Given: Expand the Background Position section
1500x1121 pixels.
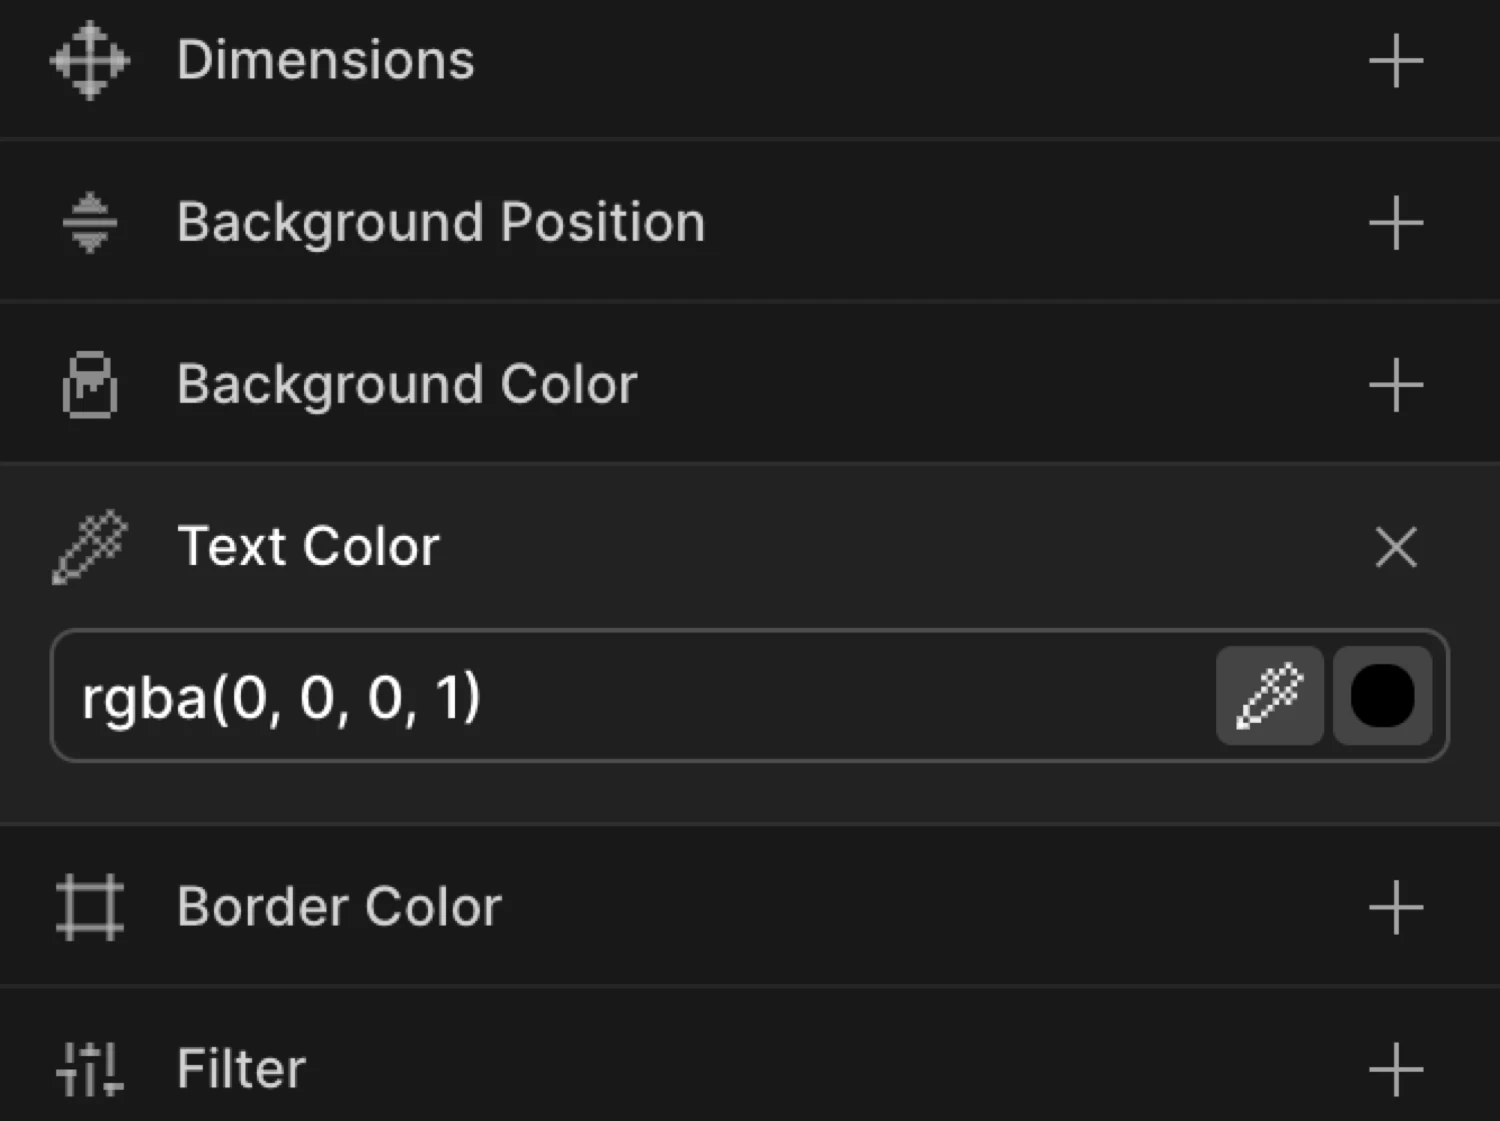Looking at the screenshot, I should tap(1396, 221).
